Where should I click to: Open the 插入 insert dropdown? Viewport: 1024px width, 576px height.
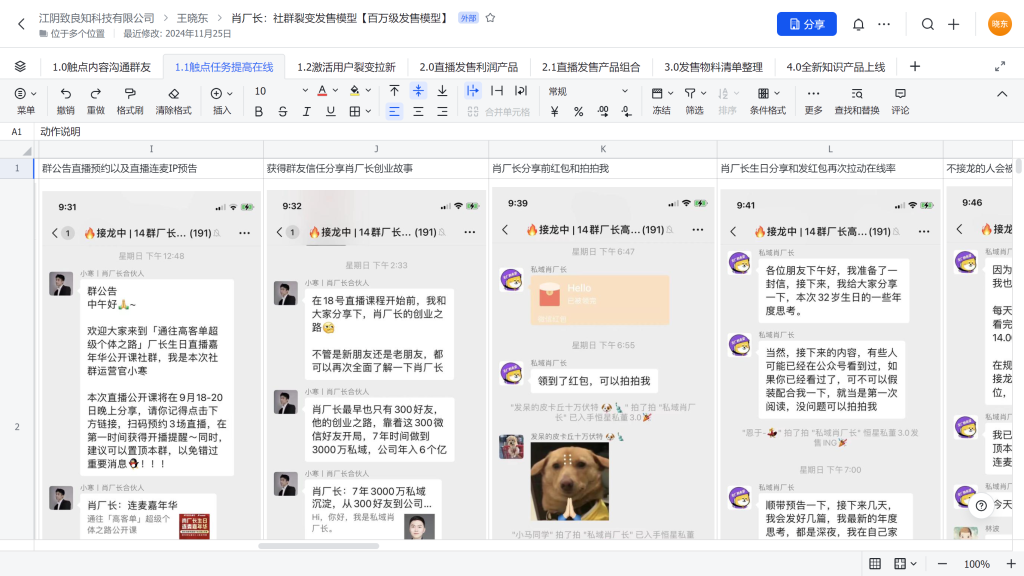click(x=222, y=101)
